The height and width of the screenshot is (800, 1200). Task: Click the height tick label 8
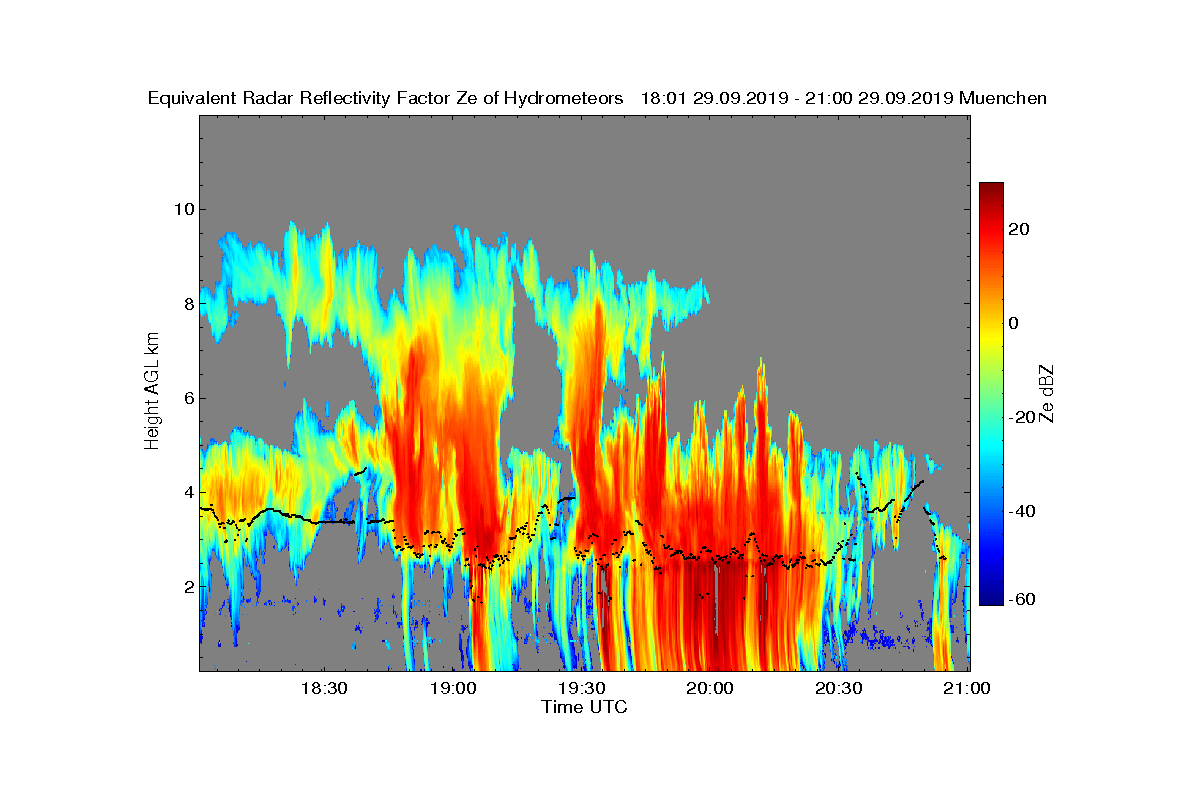(x=188, y=303)
